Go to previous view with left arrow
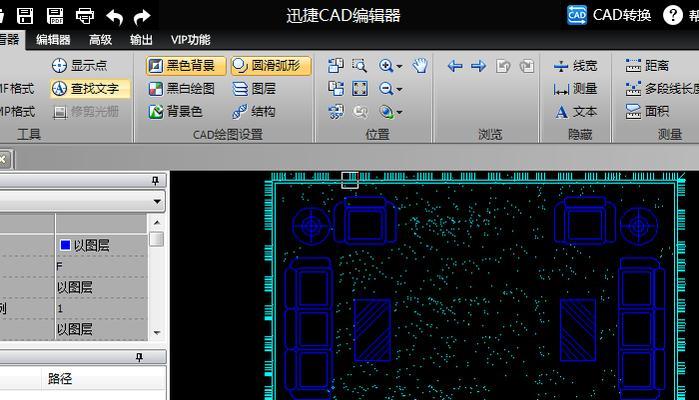The image size is (699, 400). coord(455,66)
